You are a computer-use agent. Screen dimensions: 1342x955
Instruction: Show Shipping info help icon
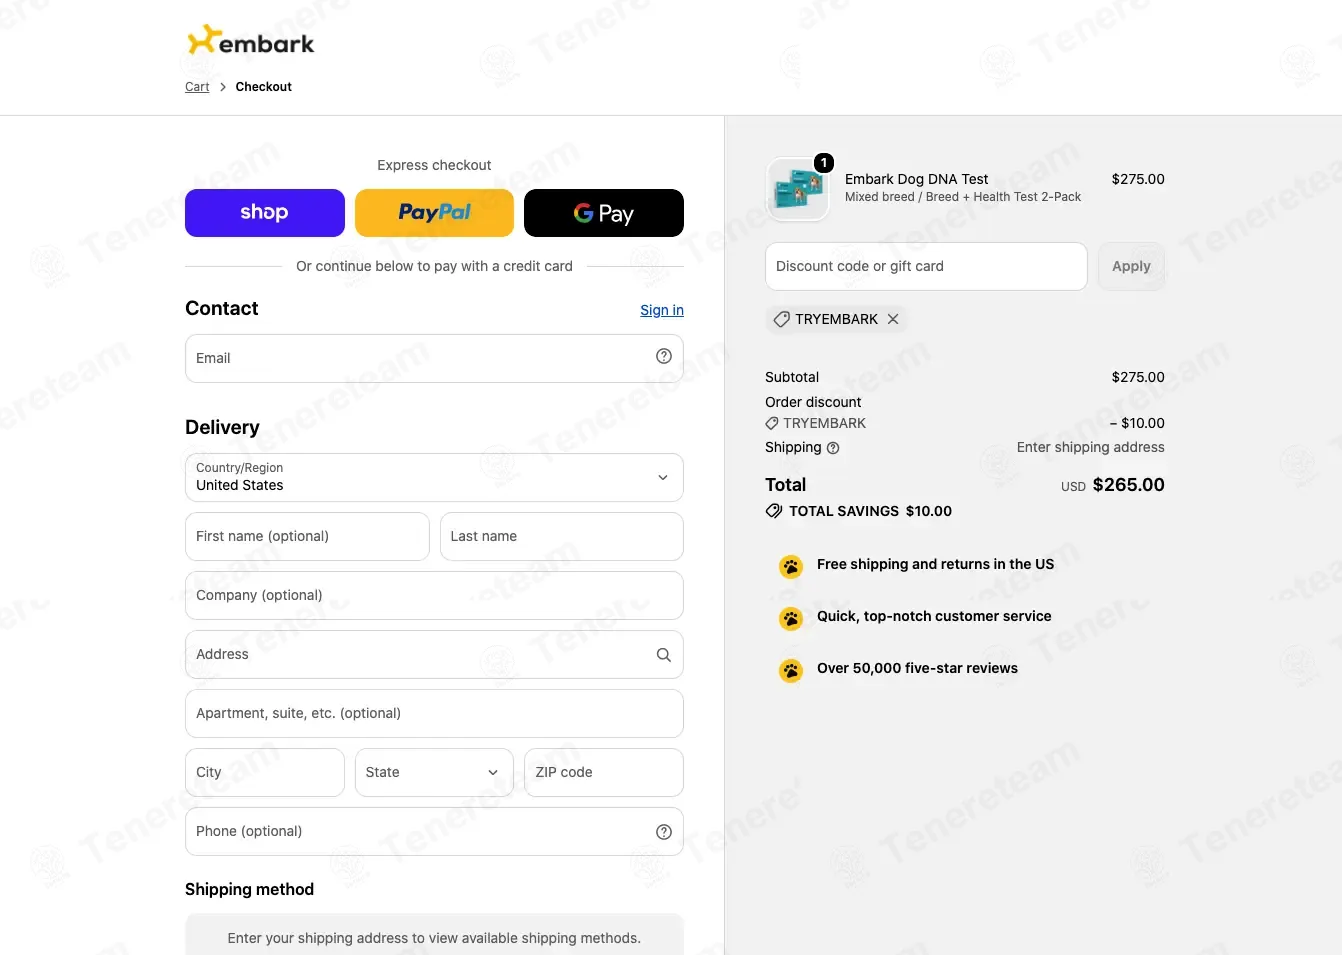coord(833,448)
